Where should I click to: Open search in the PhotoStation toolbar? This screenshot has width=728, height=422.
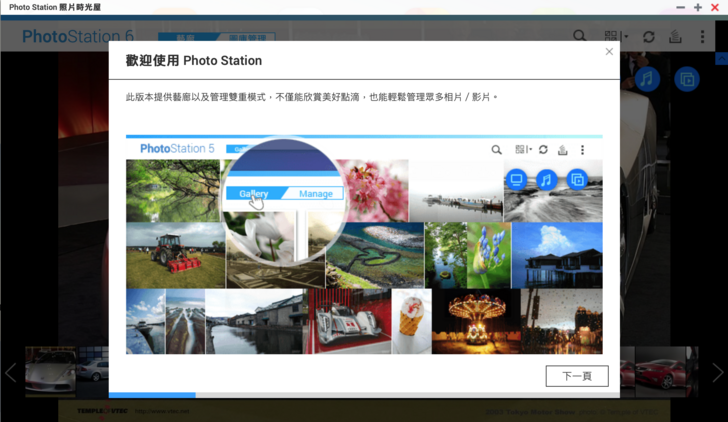580,37
